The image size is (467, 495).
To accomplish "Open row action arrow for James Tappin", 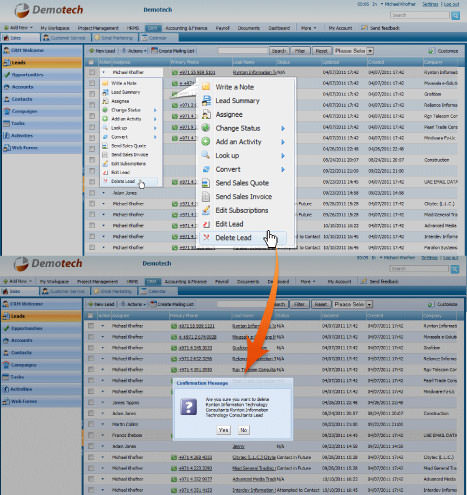I will (103, 402).
